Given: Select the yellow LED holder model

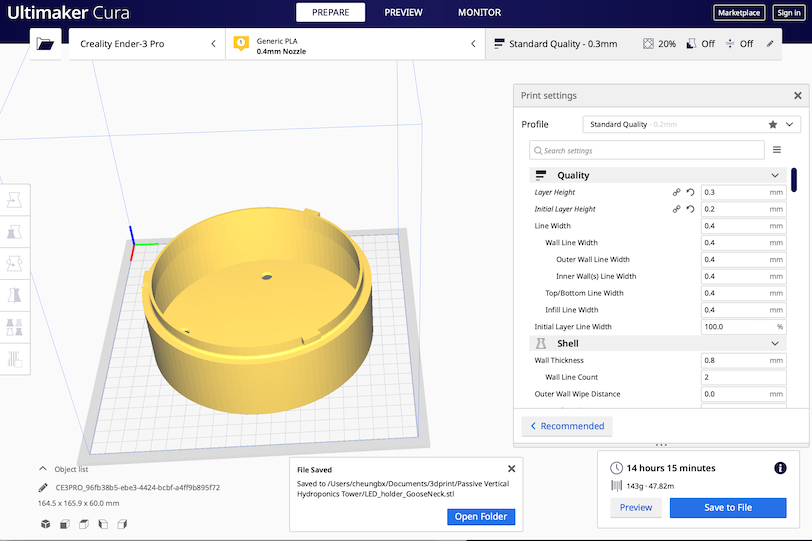Looking at the screenshot, I should tap(257, 310).
